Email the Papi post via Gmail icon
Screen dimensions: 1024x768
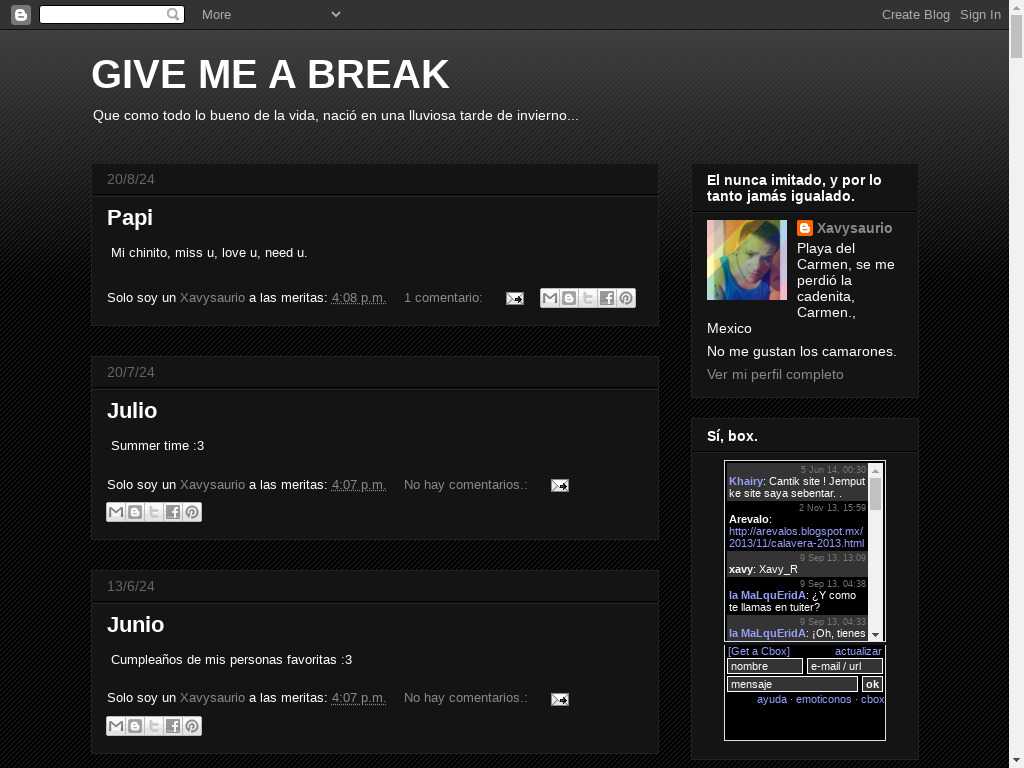point(549,298)
